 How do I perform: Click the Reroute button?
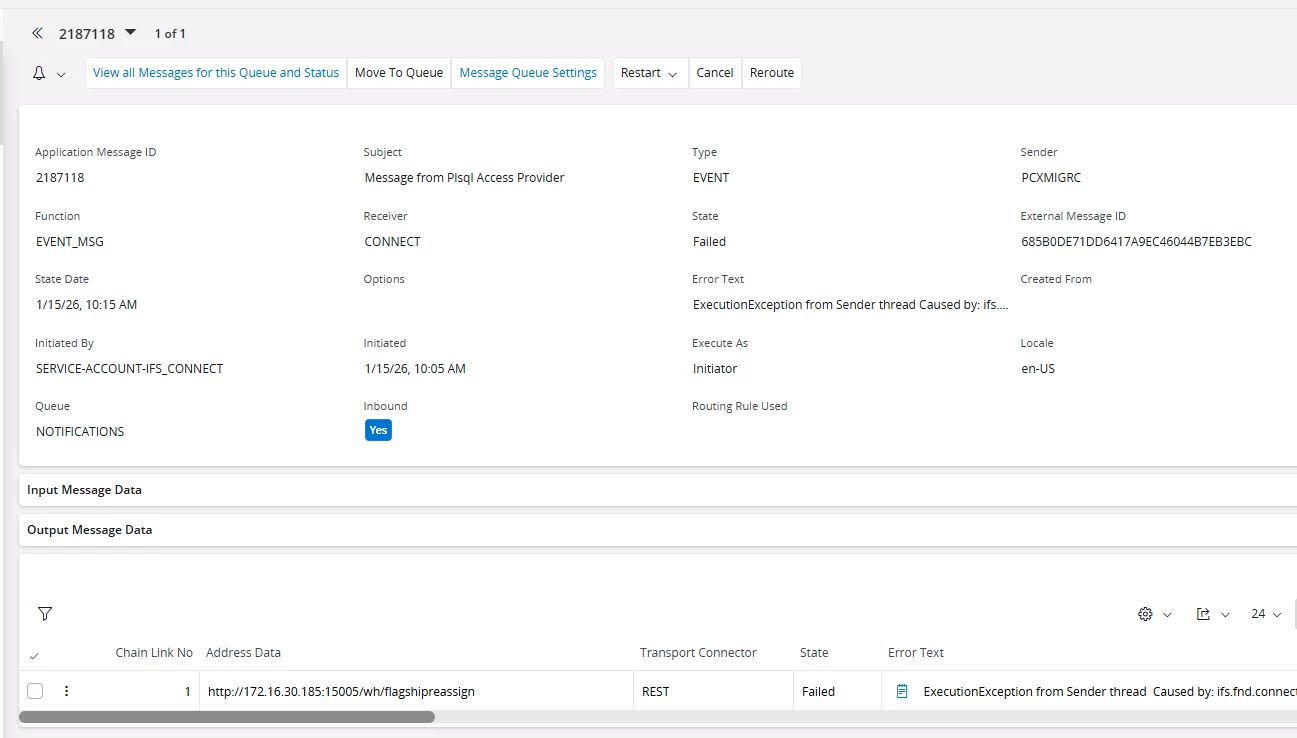771,73
